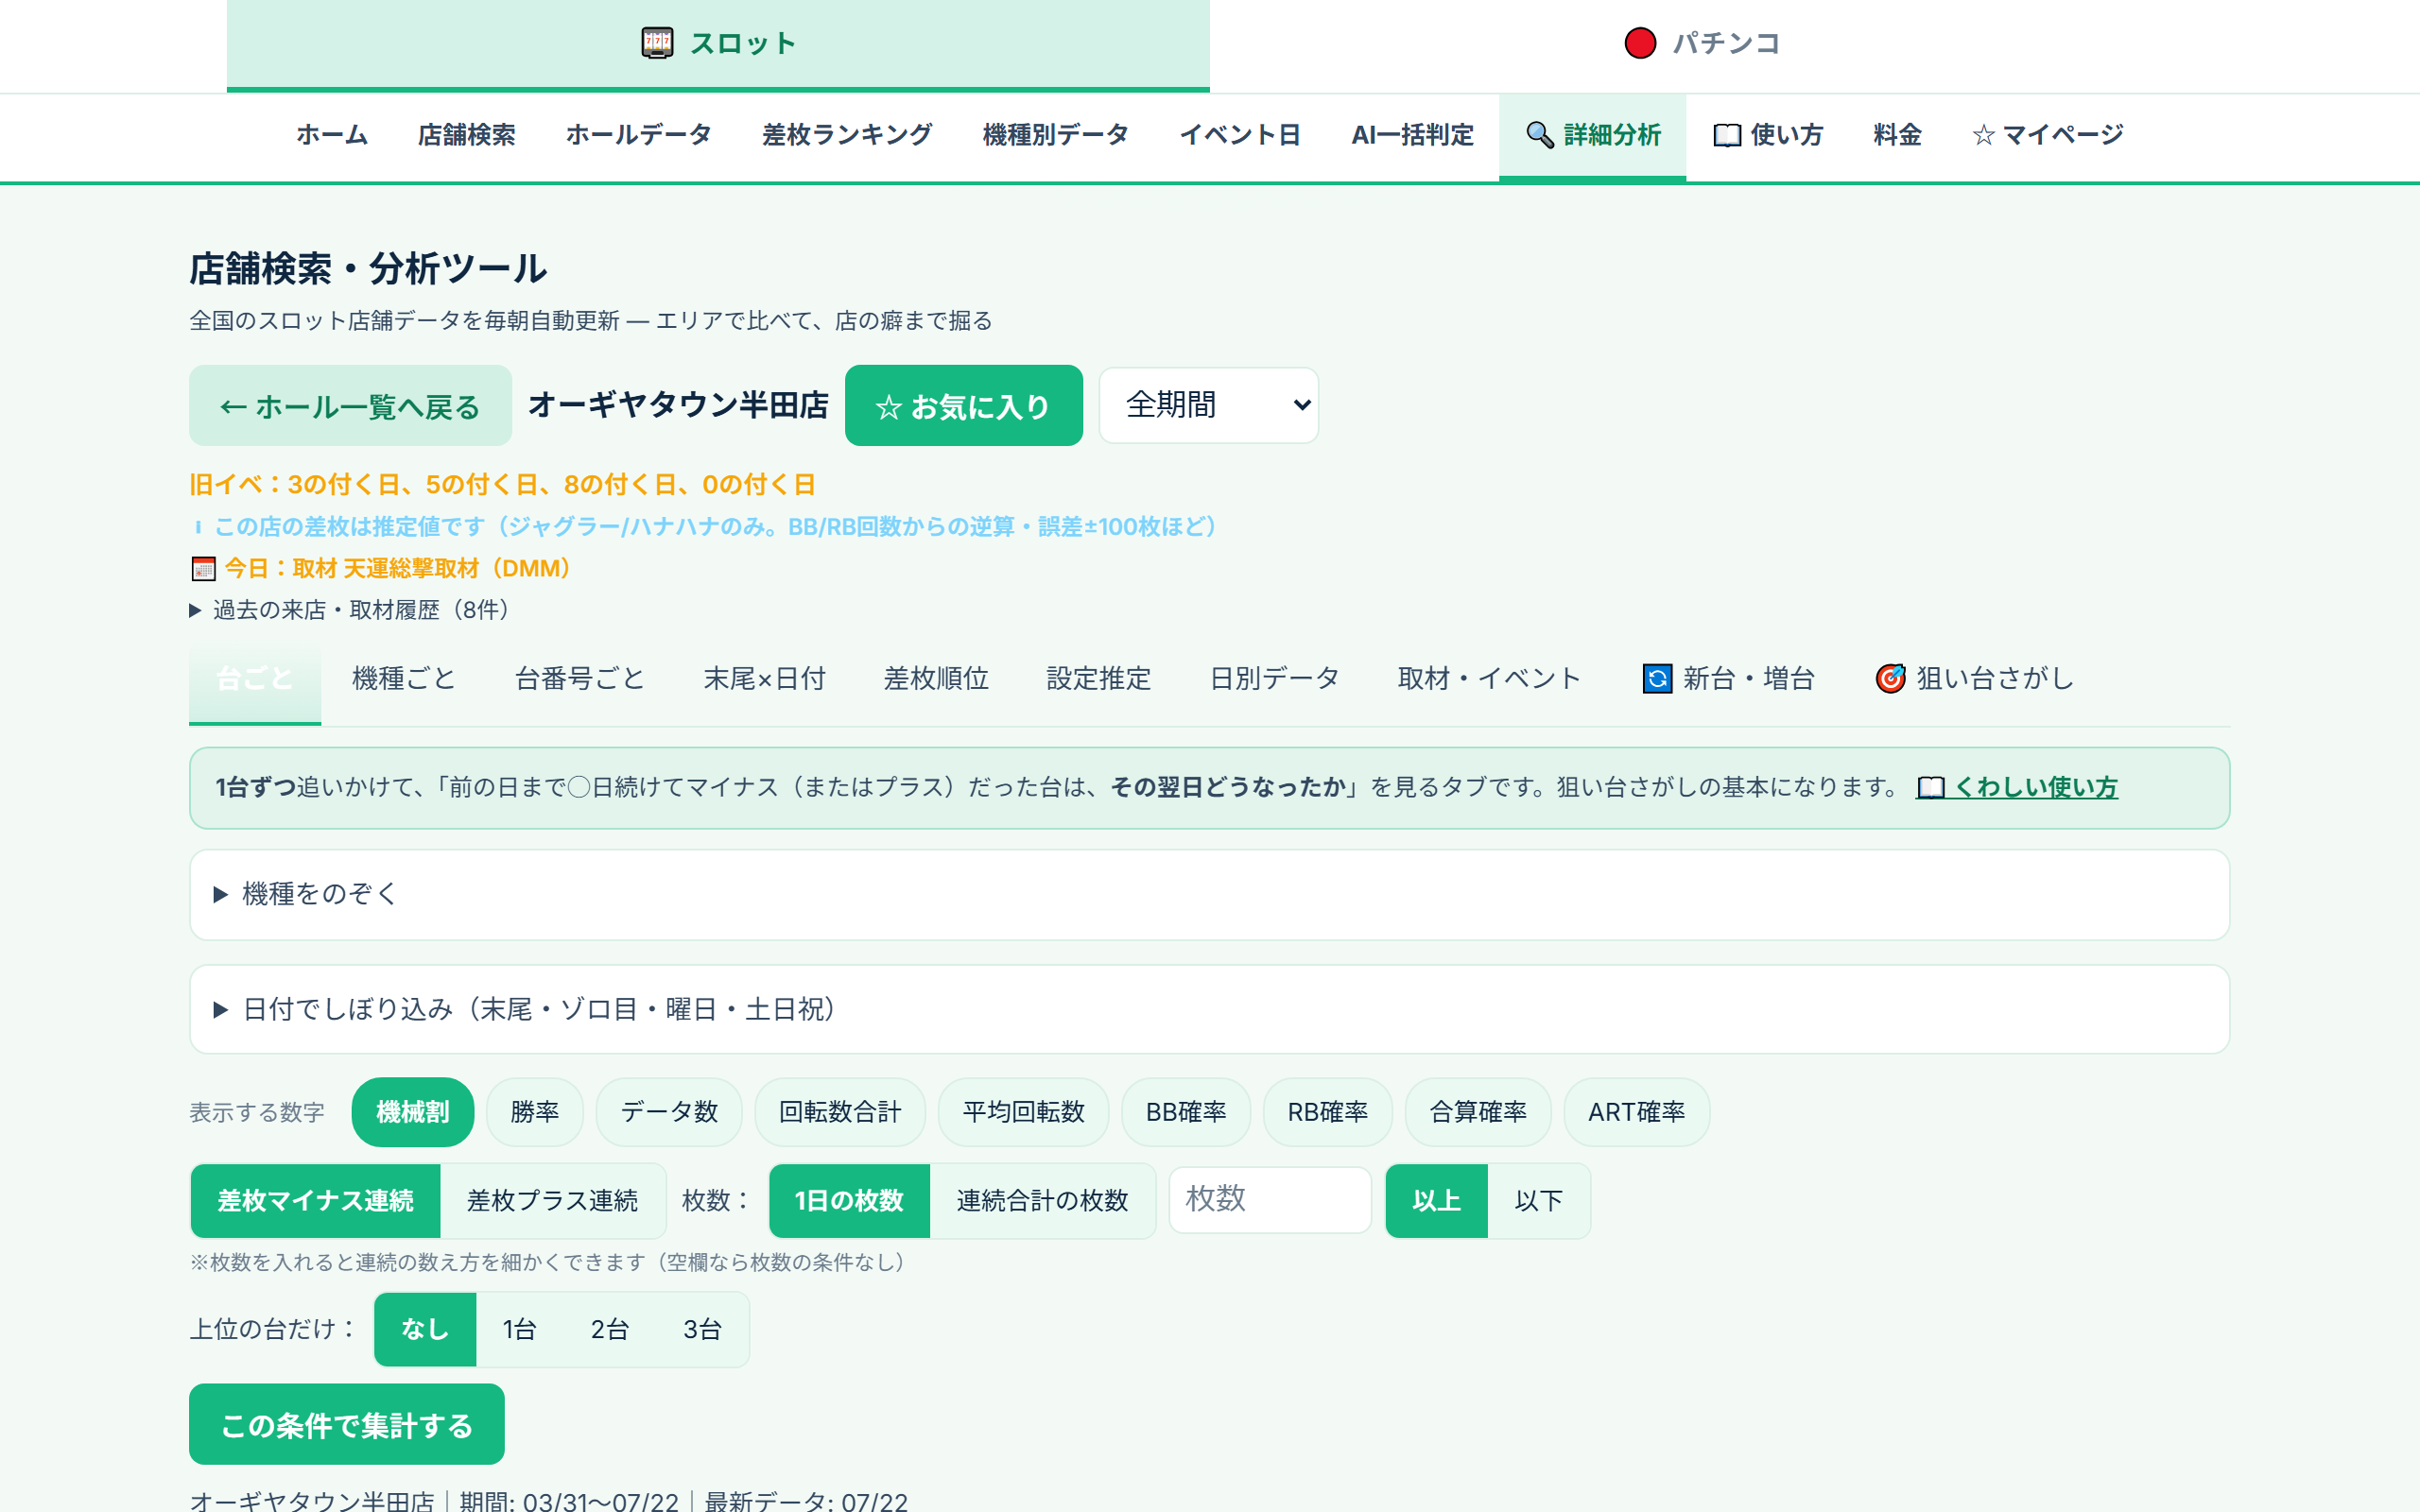
Task: Choose 差枚マイナス連続 mode
Action: (x=315, y=1201)
